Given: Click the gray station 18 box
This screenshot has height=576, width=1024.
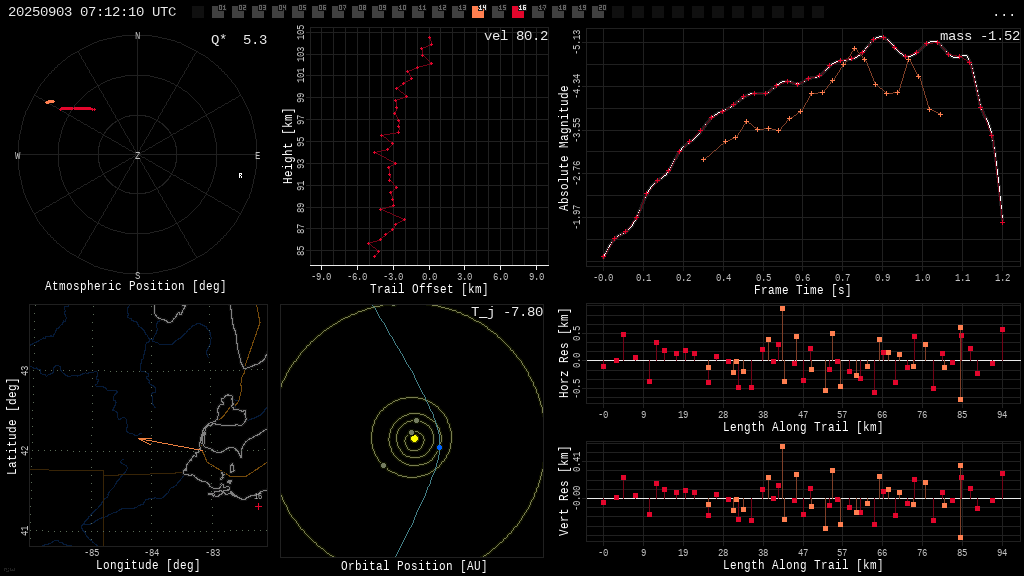Looking at the screenshot, I should pyautogui.click(x=558, y=11).
